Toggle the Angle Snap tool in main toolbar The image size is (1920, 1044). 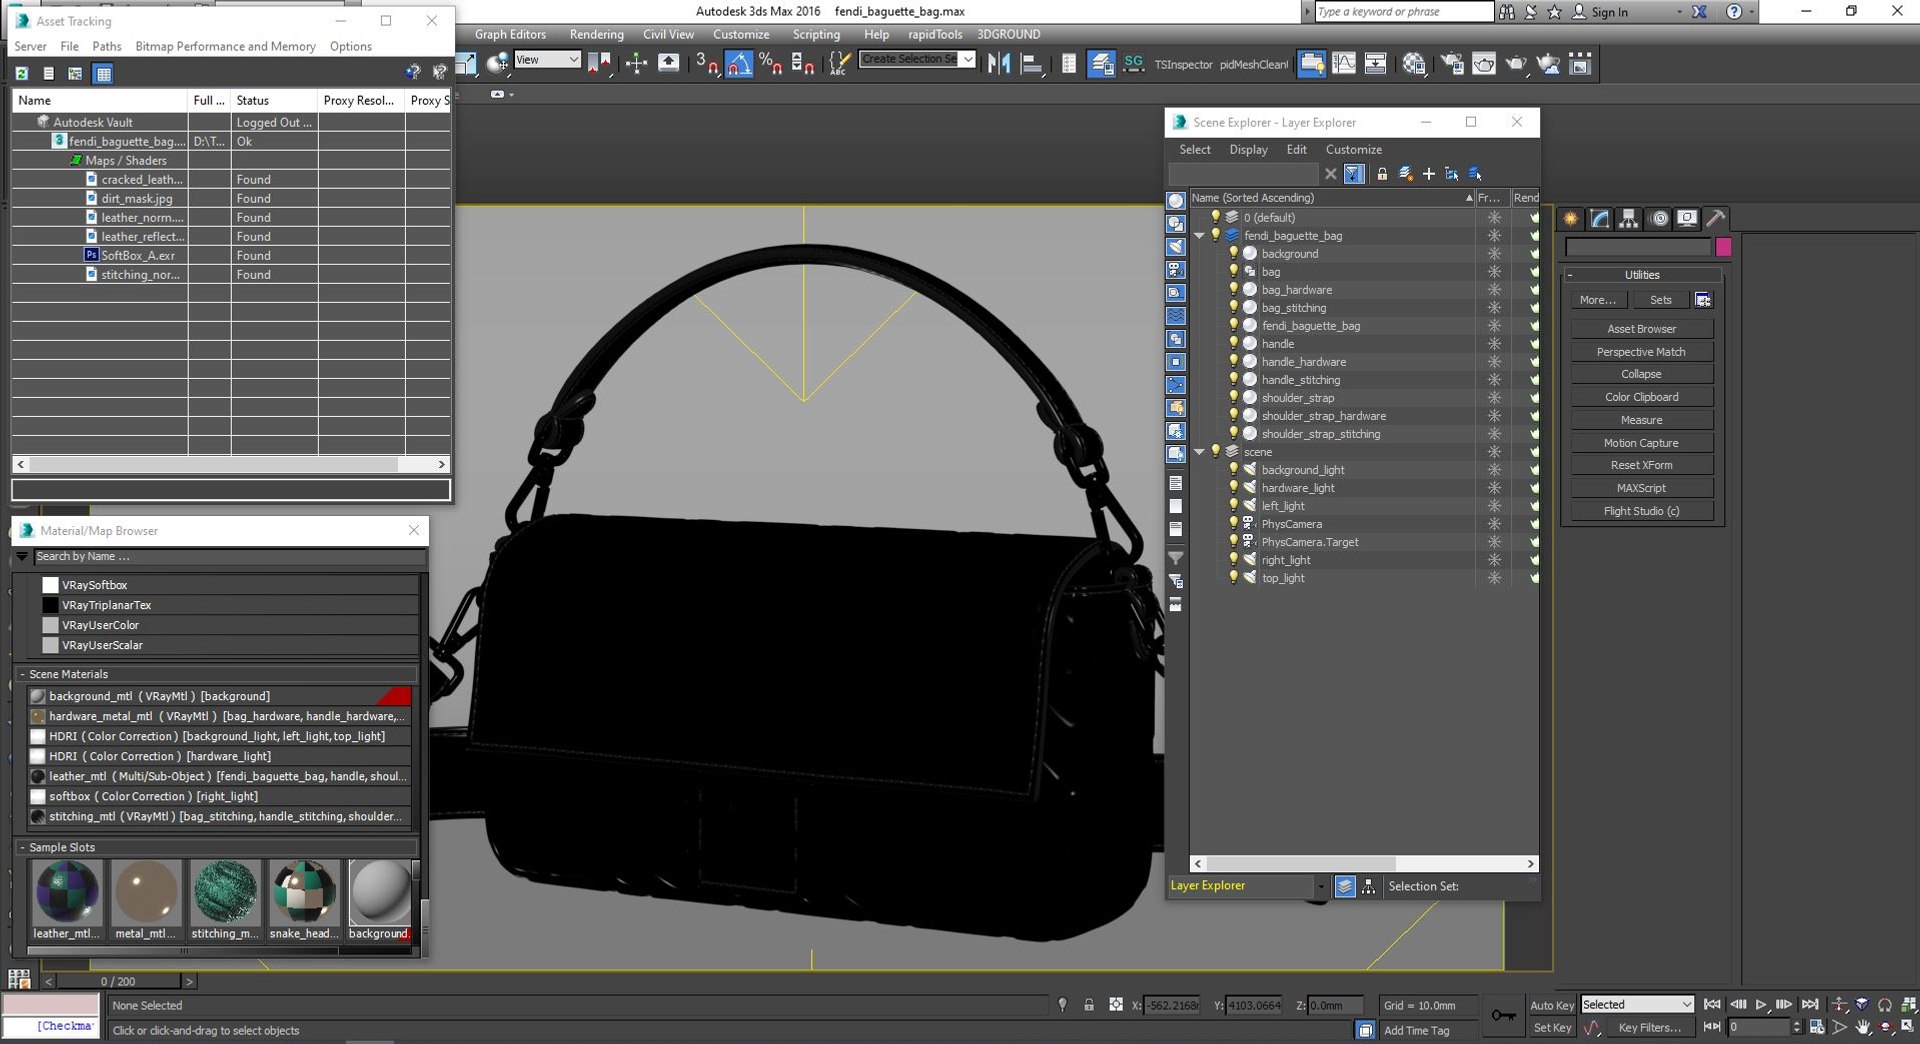(739, 64)
